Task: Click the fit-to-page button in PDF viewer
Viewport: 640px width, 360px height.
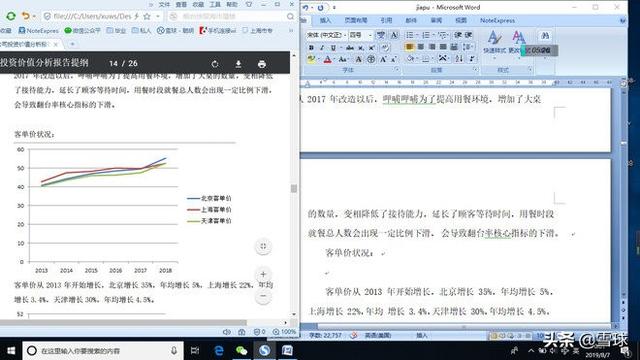Action: 263,246
